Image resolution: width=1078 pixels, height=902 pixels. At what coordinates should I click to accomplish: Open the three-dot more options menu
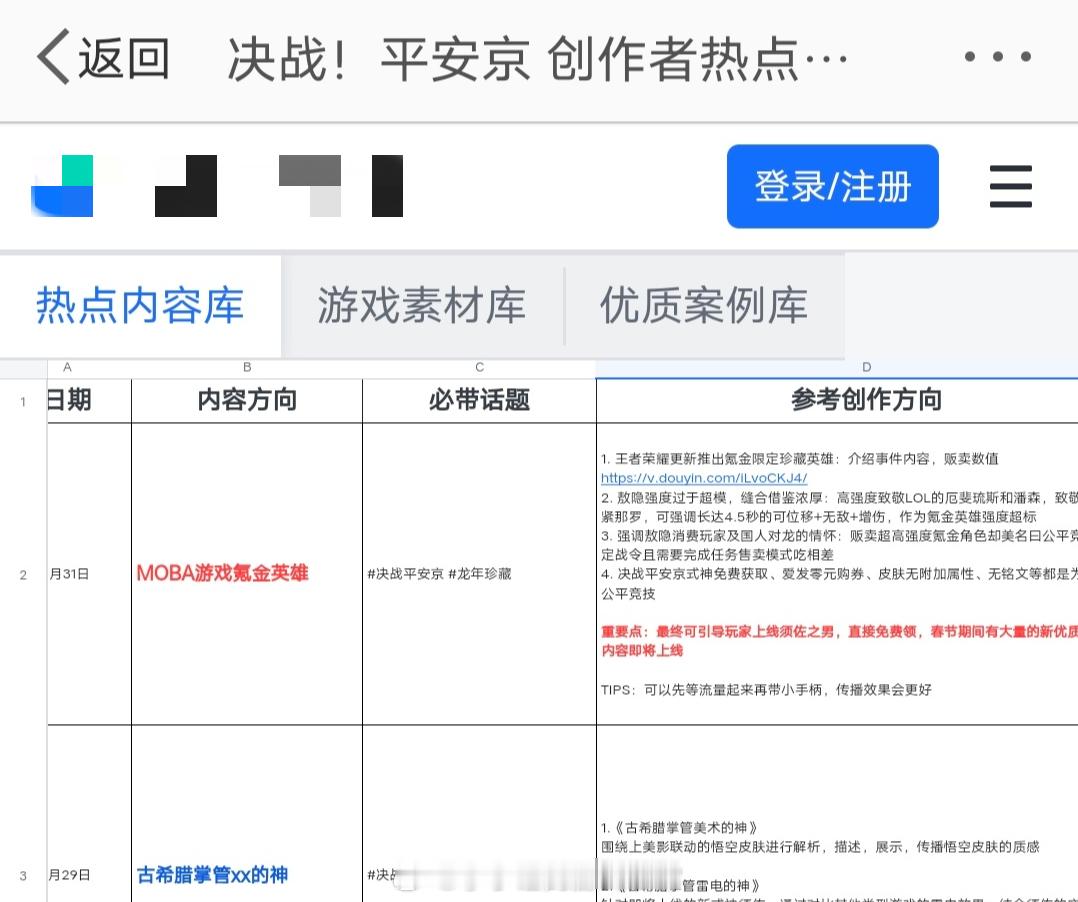coord(998,56)
